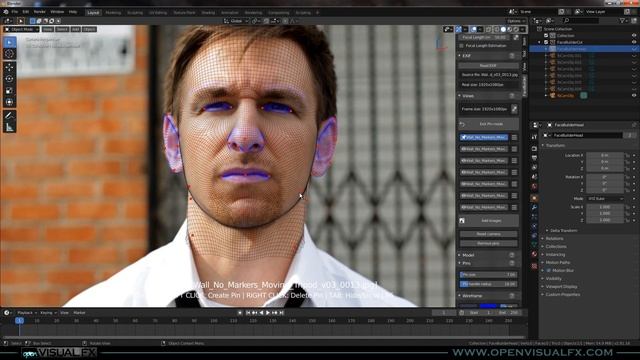
Task: Toggle visibility eye of the last fbCamObj item
Action: coord(634,96)
